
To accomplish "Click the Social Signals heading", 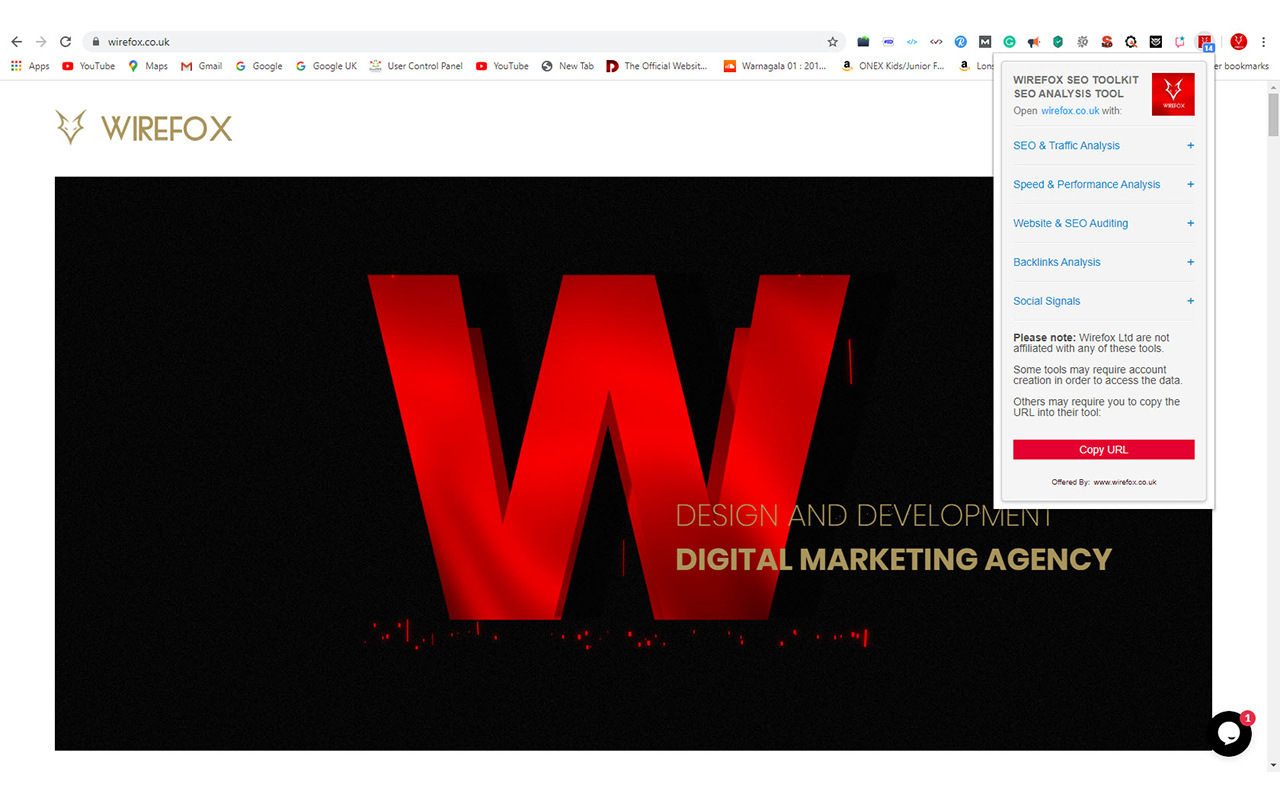I will tap(1046, 301).
